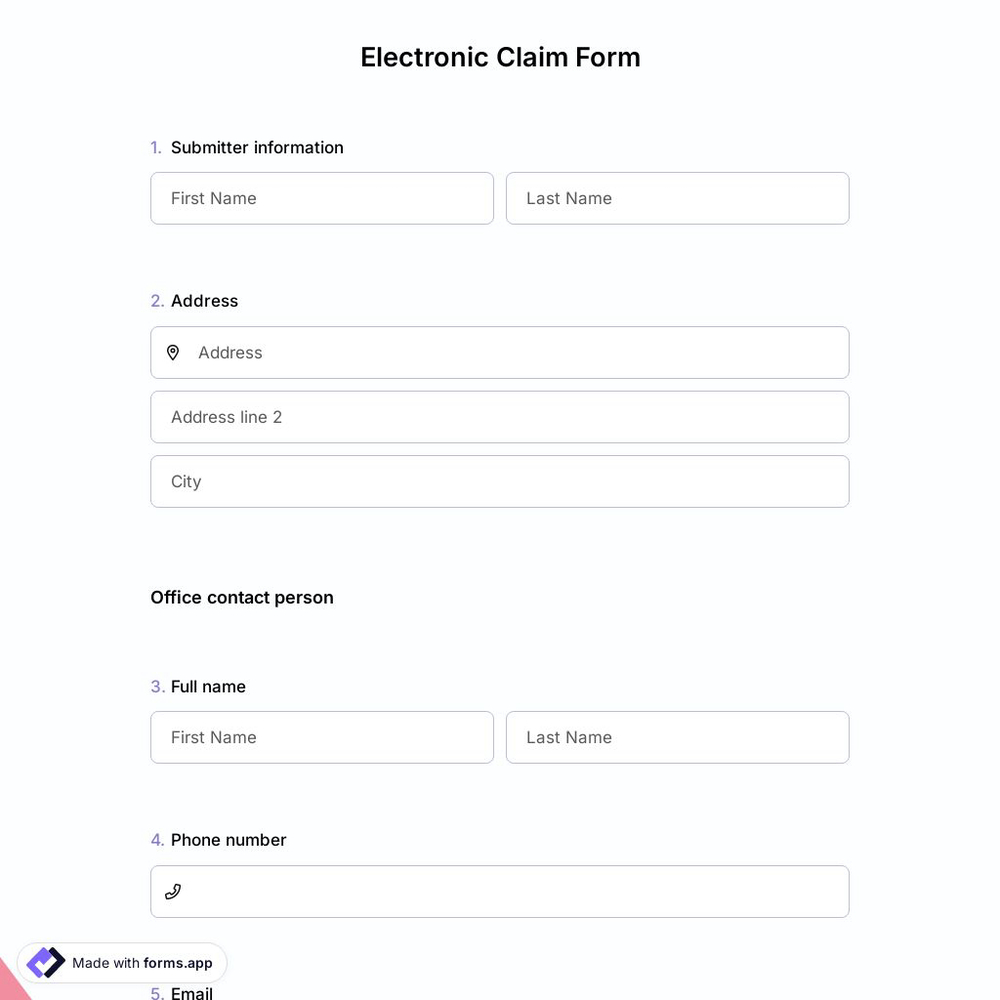The image size is (1000, 1000).
Task: Click the Last Name field under Full name
Action: (x=677, y=737)
